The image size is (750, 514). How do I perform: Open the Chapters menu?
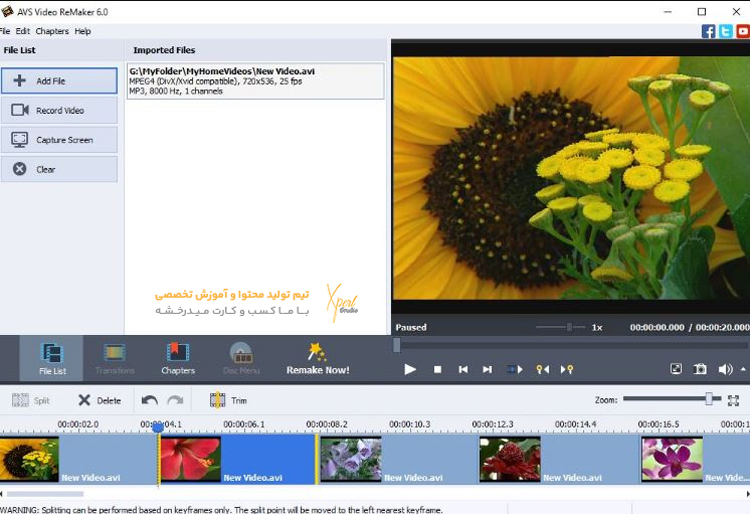click(x=52, y=31)
